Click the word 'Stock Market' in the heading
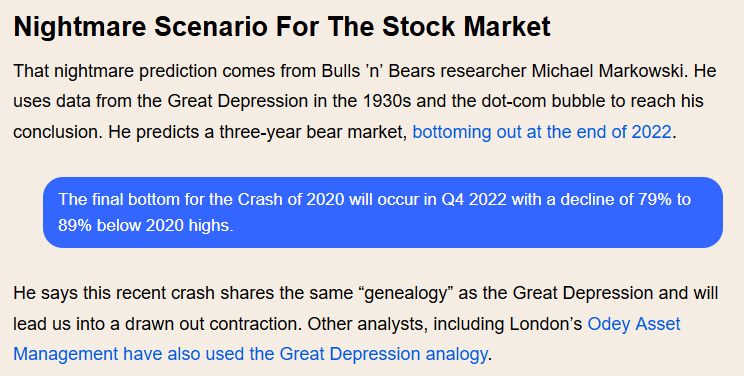The height and width of the screenshot is (376, 744). tap(466, 27)
